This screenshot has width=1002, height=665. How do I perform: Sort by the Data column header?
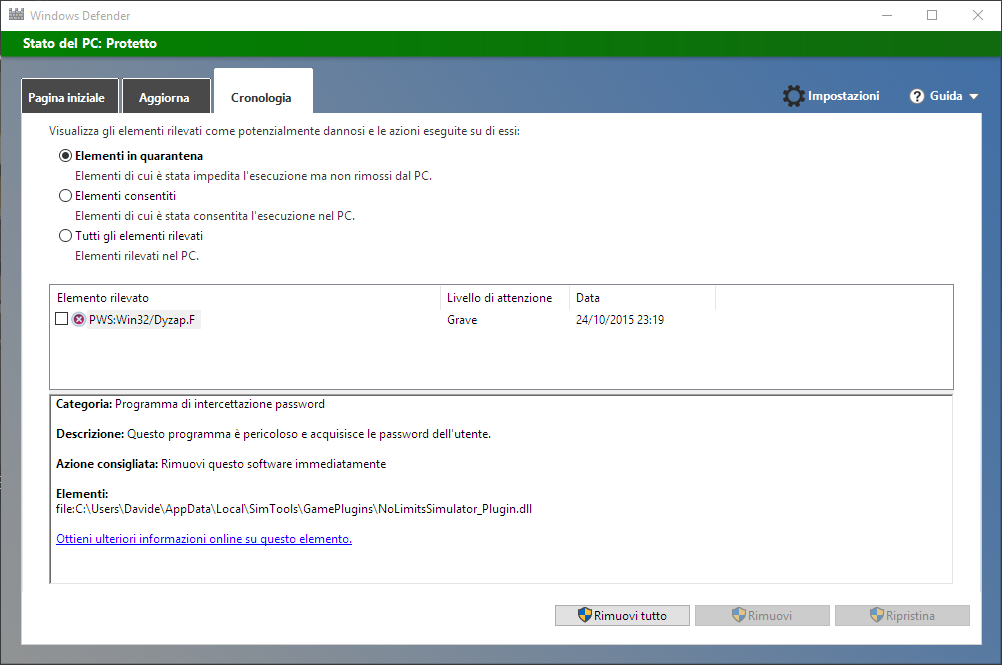(642, 298)
